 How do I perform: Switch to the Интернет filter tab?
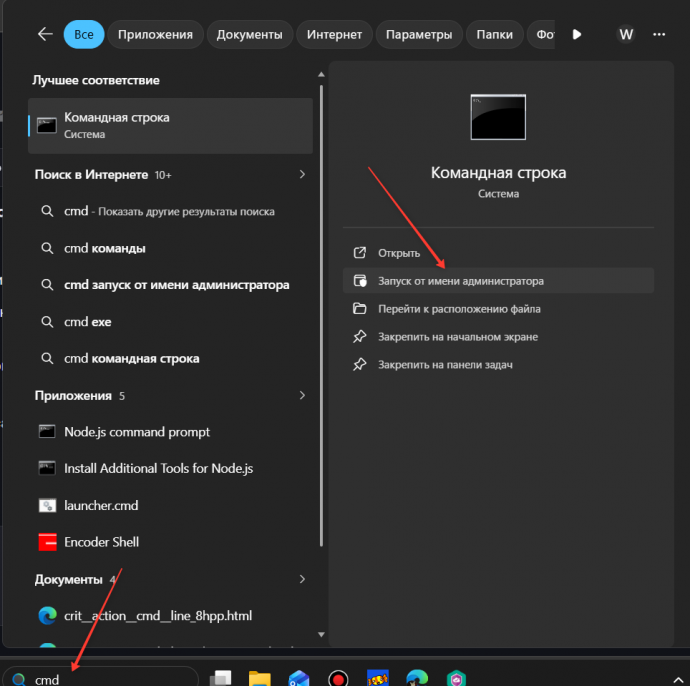click(x=334, y=34)
